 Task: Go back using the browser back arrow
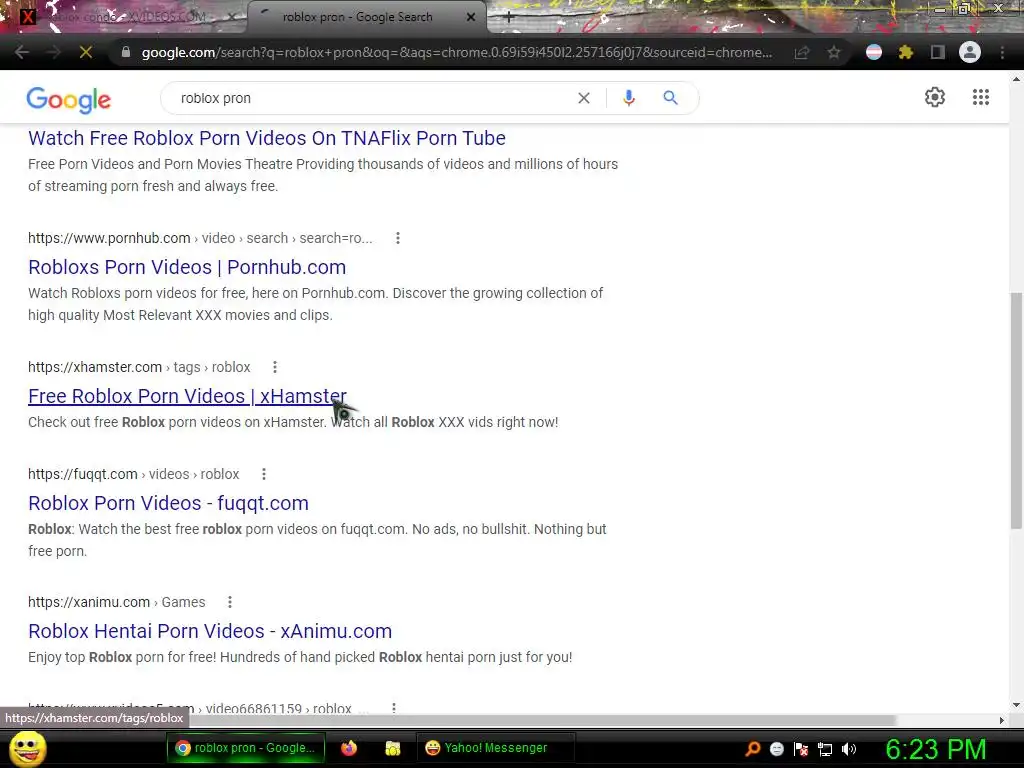coord(22,52)
